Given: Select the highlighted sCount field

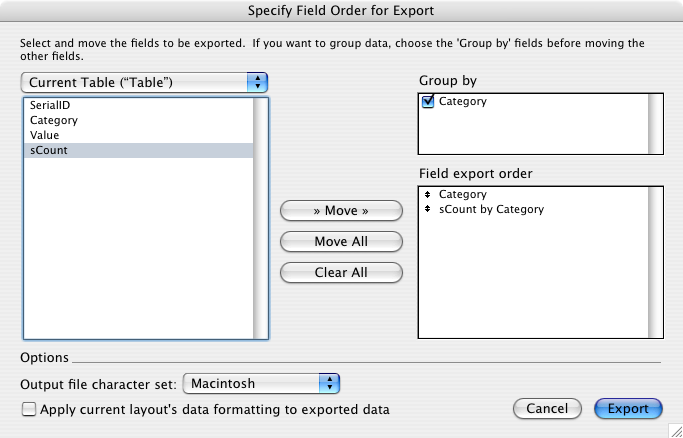Looking at the screenshot, I should tap(139, 150).
